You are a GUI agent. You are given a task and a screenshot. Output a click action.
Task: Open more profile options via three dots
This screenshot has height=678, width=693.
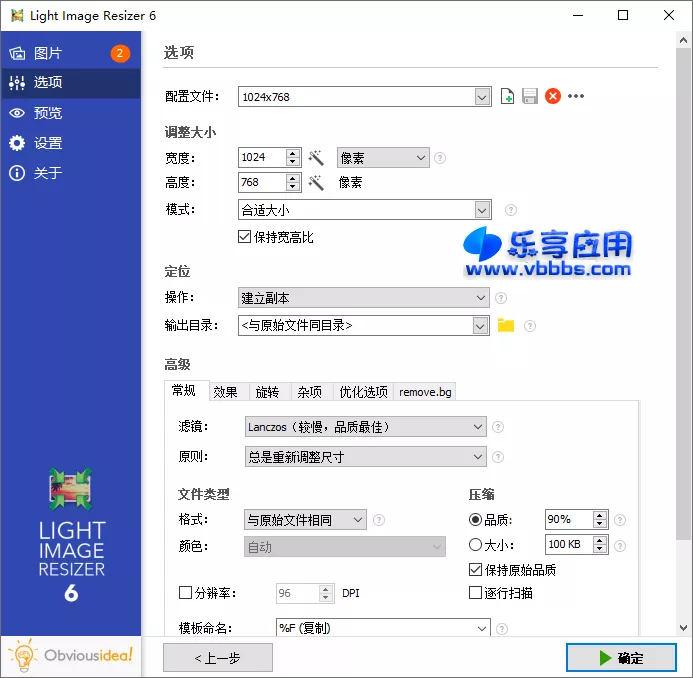click(x=576, y=96)
